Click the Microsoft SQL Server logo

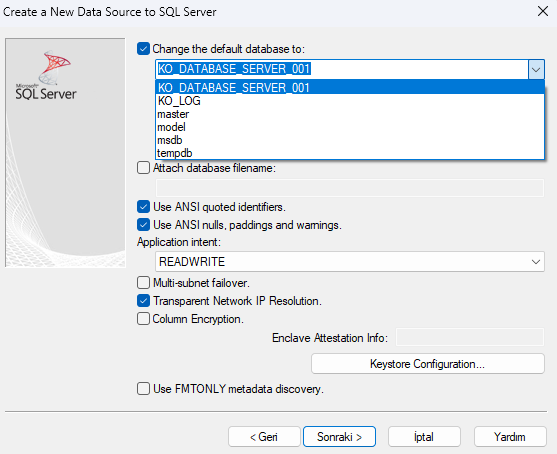pos(46,75)
